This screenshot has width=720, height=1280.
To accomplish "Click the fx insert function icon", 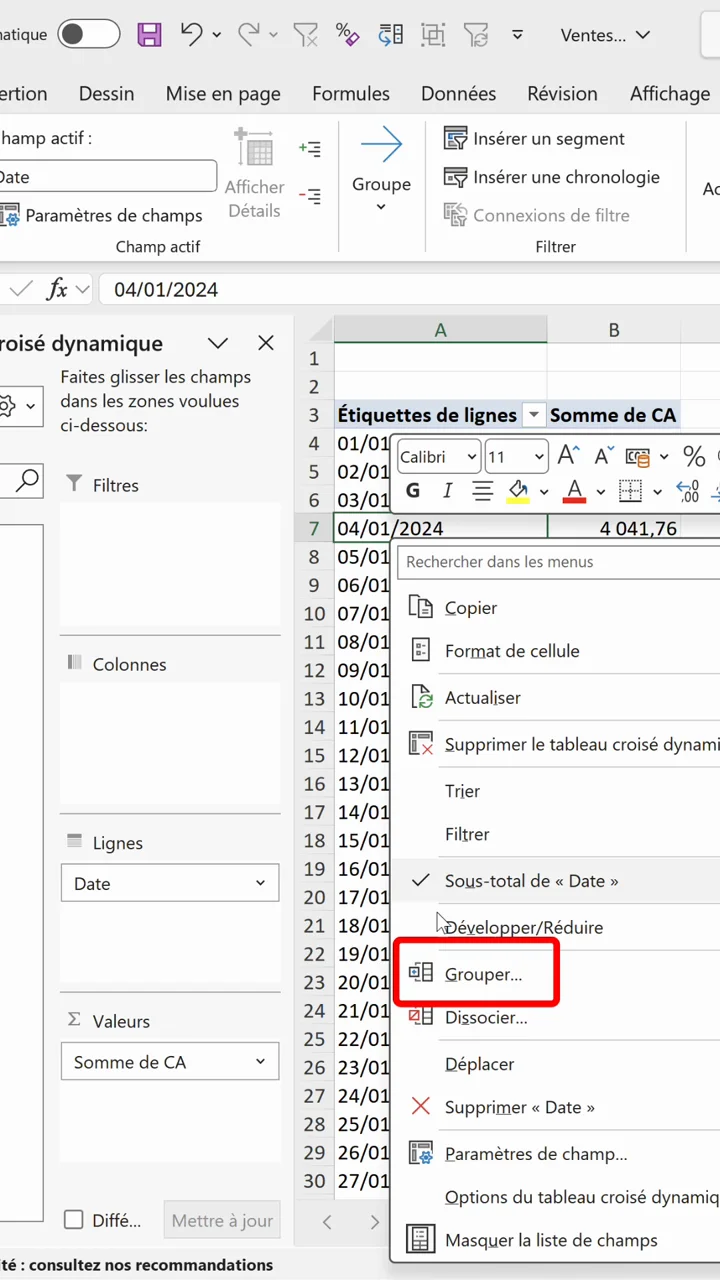I will coord(57,290).
